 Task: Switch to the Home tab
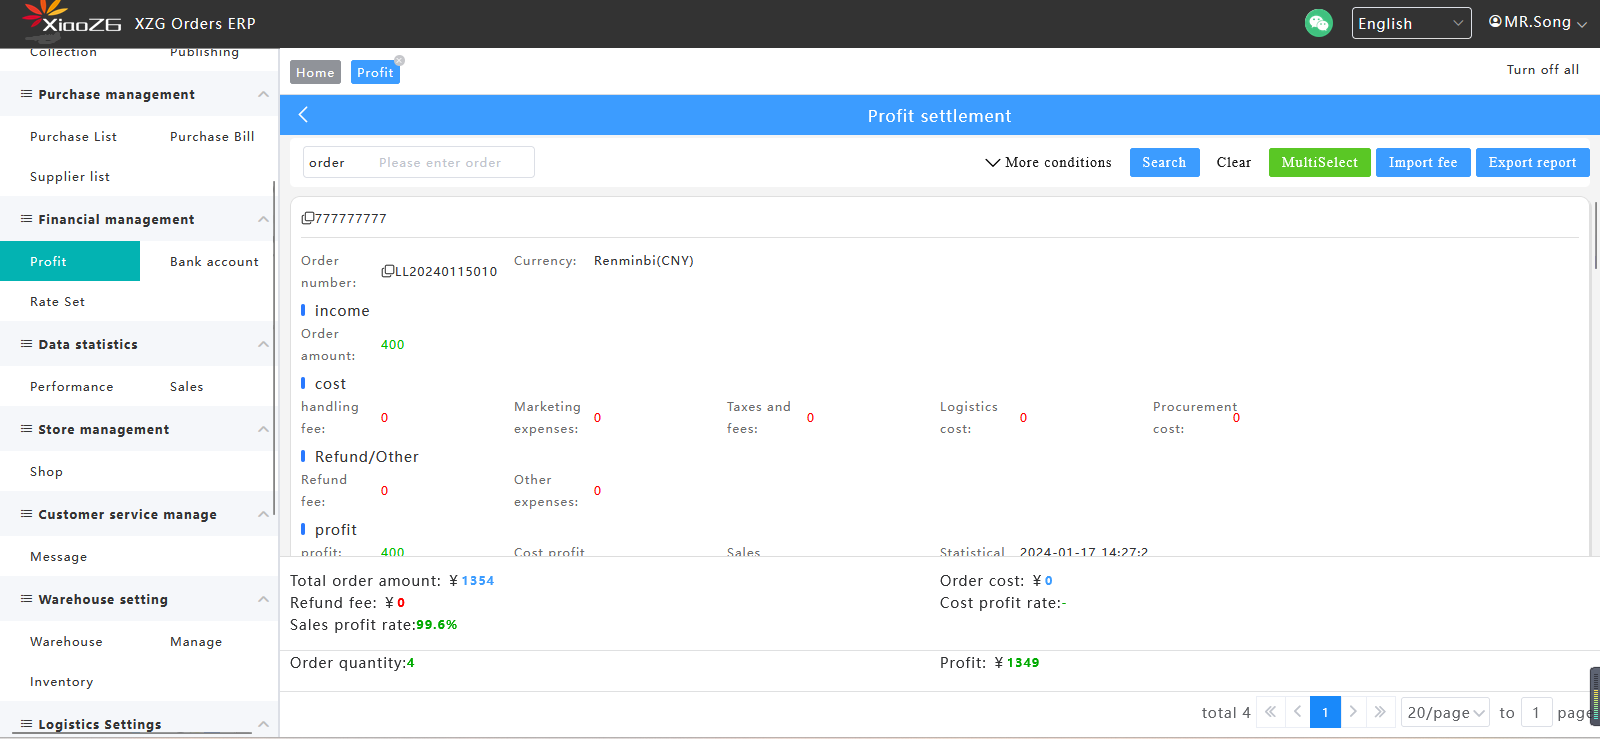point(315,72)
